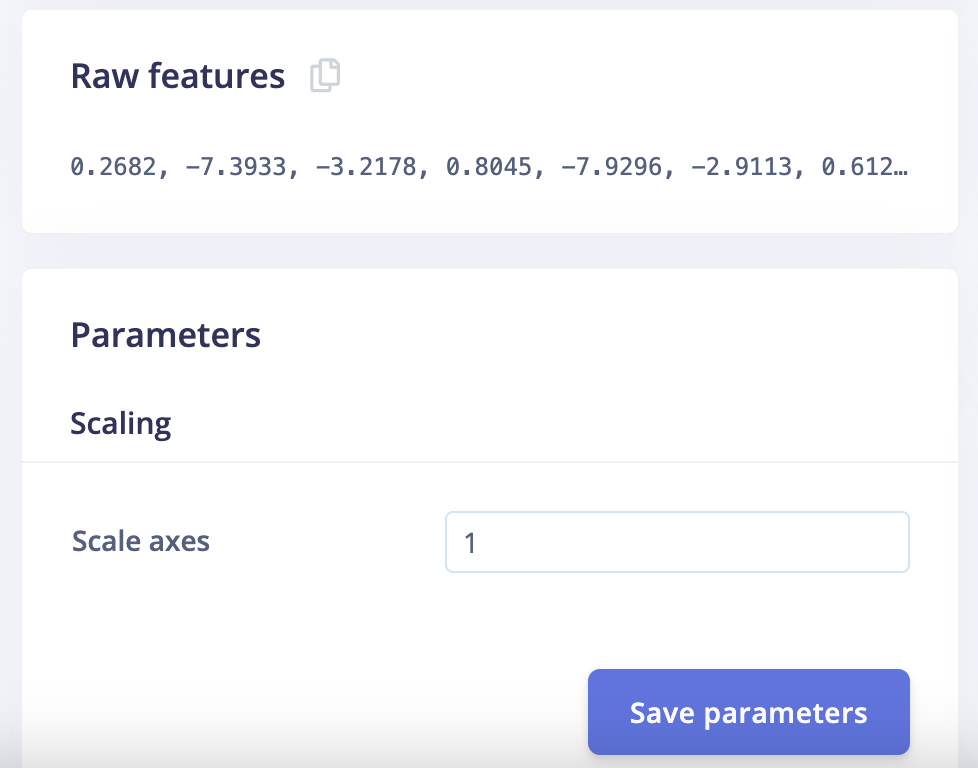
Task: Click the Scale axes label
Action: coord(141,542)
